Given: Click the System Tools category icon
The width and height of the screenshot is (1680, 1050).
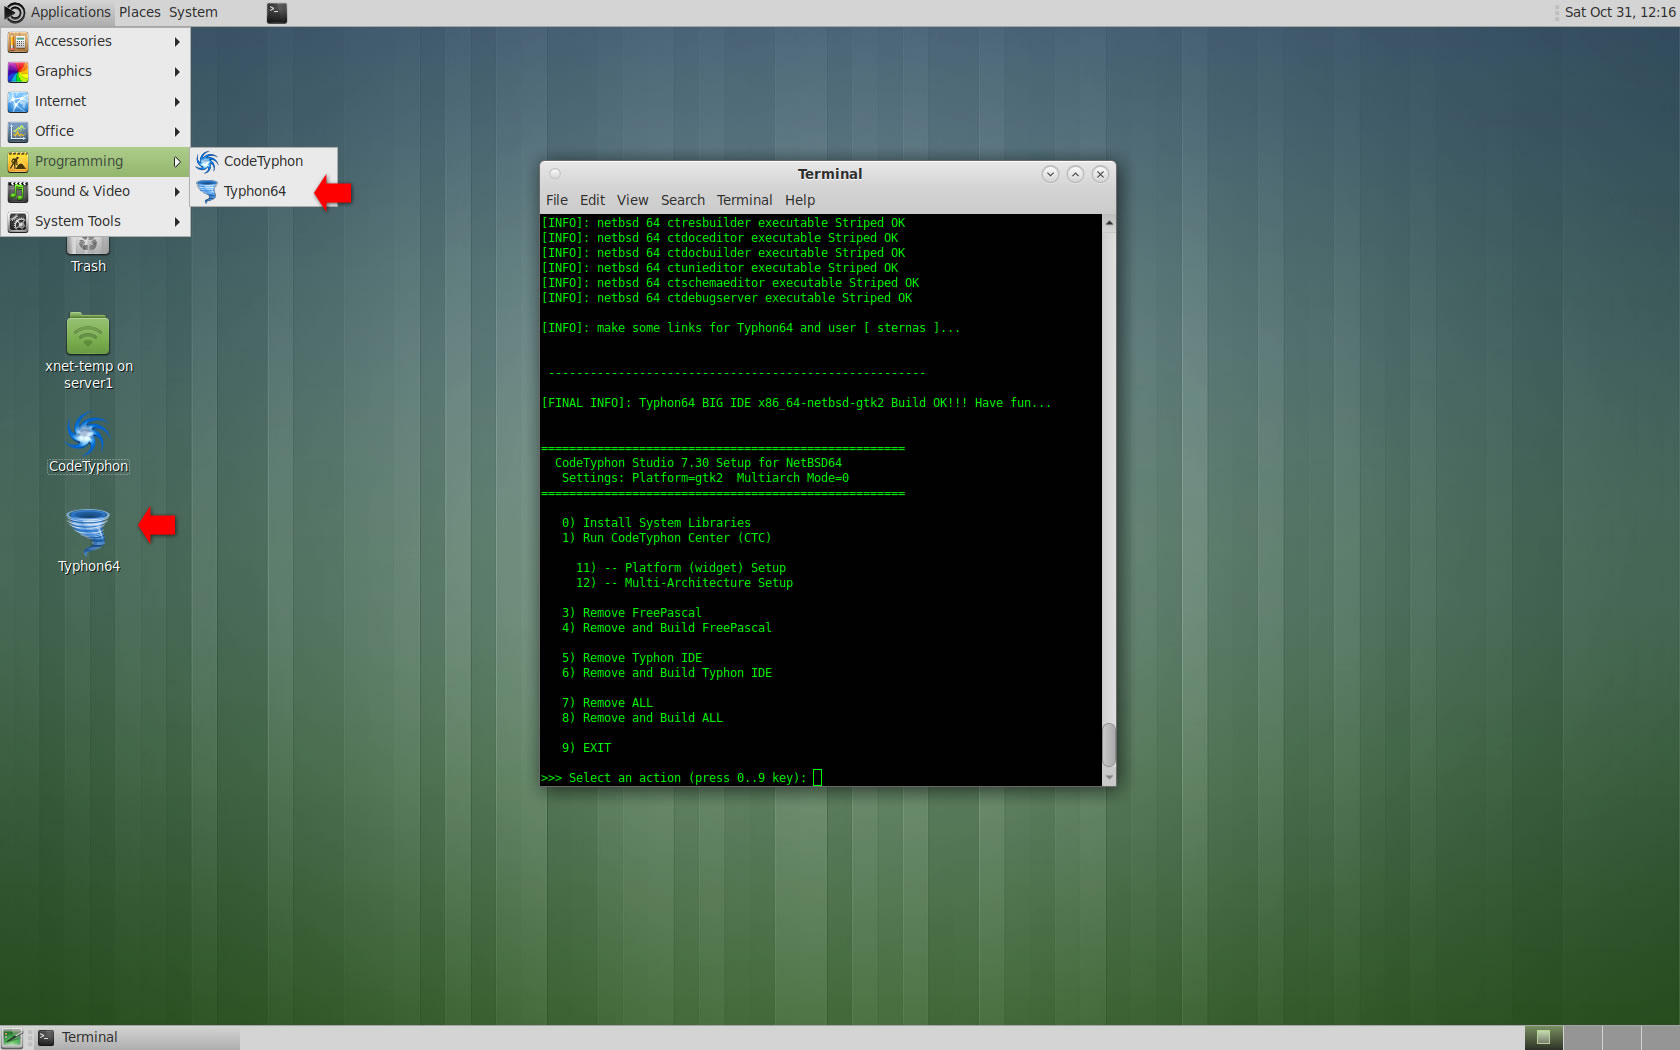Looking at the screenshot, I should tap(18, 221).
